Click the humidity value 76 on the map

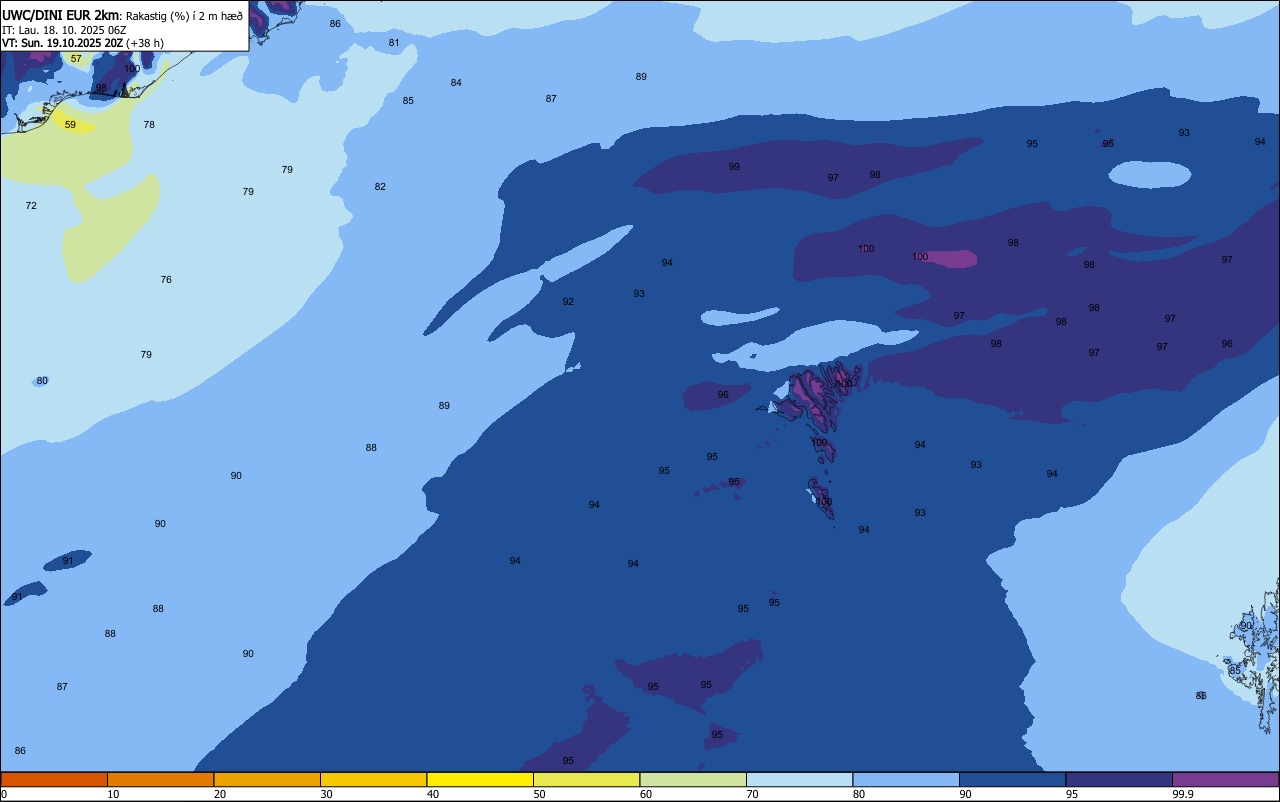coord(166,280)
